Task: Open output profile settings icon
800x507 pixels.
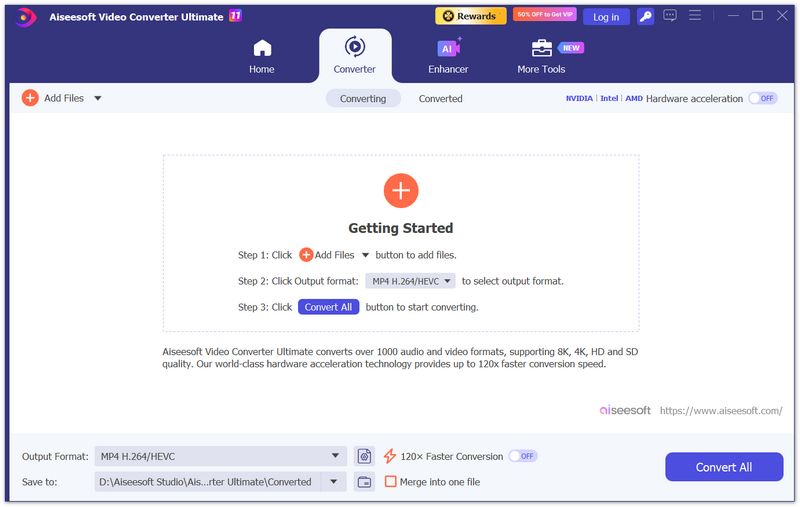Action: (x=364, y=457)
